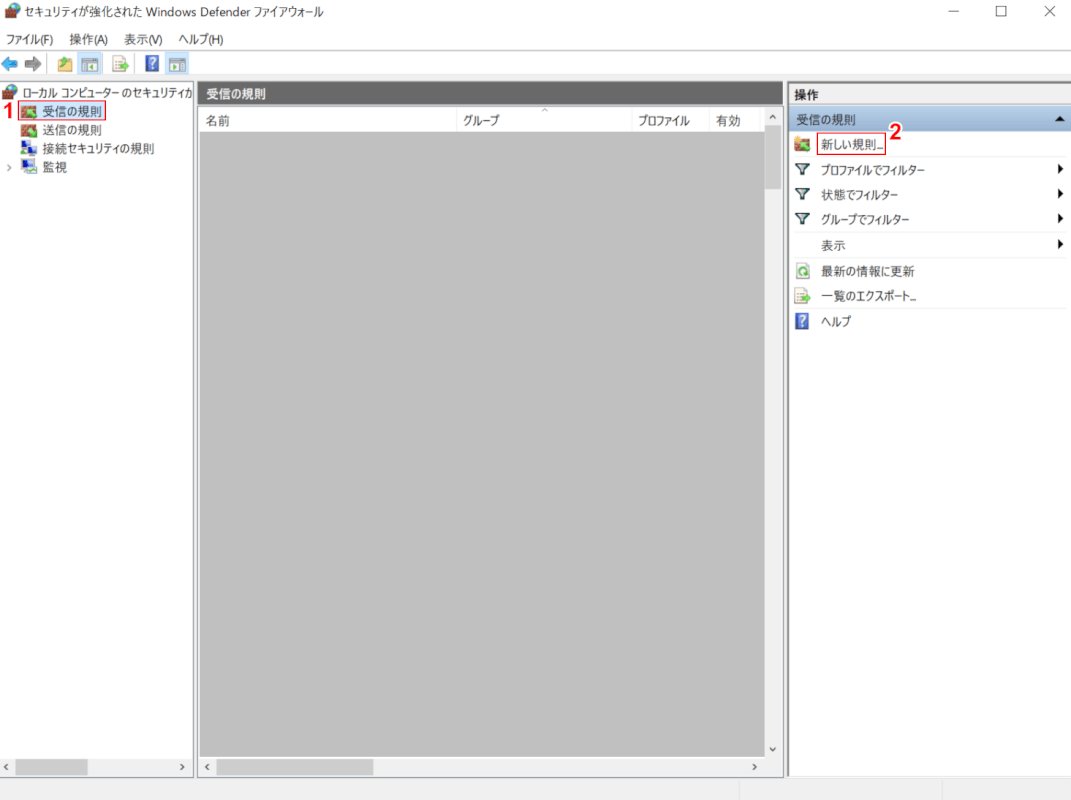Select 送信の規則 in the tree
The width and height of the screenshot is (1071, 800).
(x=71, y=130)
